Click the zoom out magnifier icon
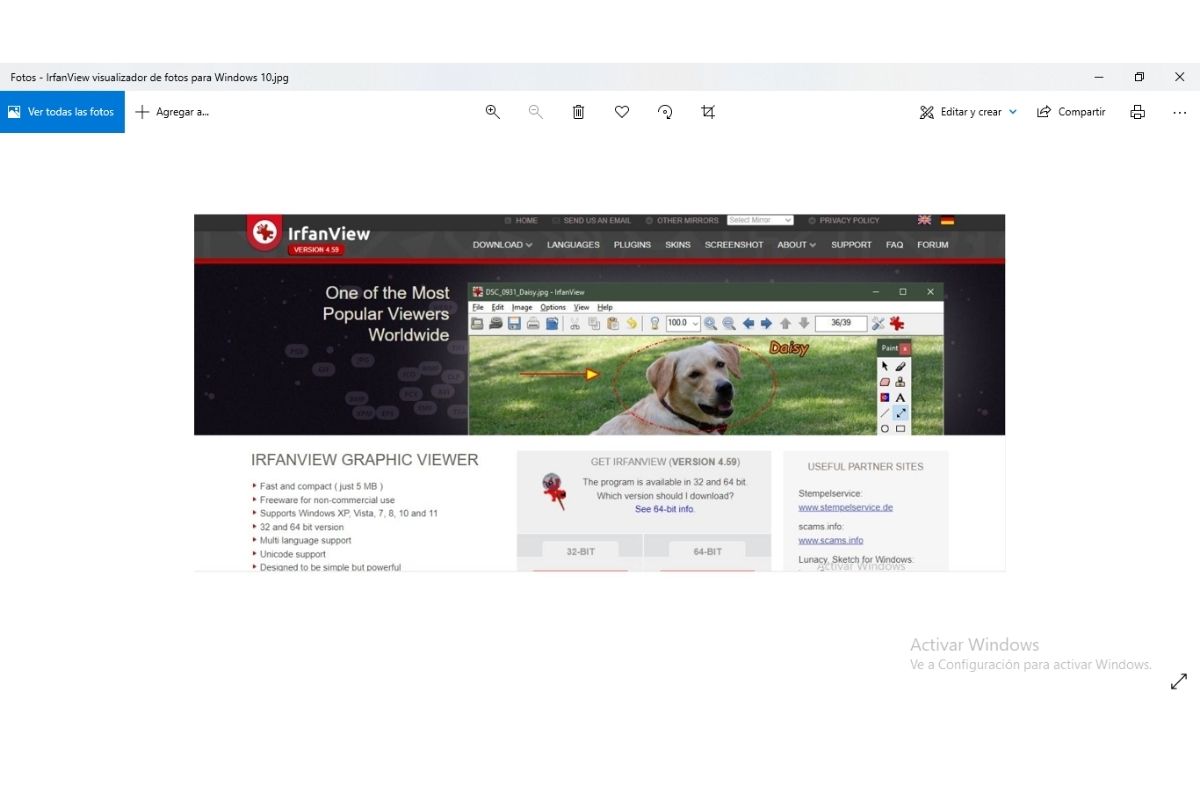 [x=535, y=112]
